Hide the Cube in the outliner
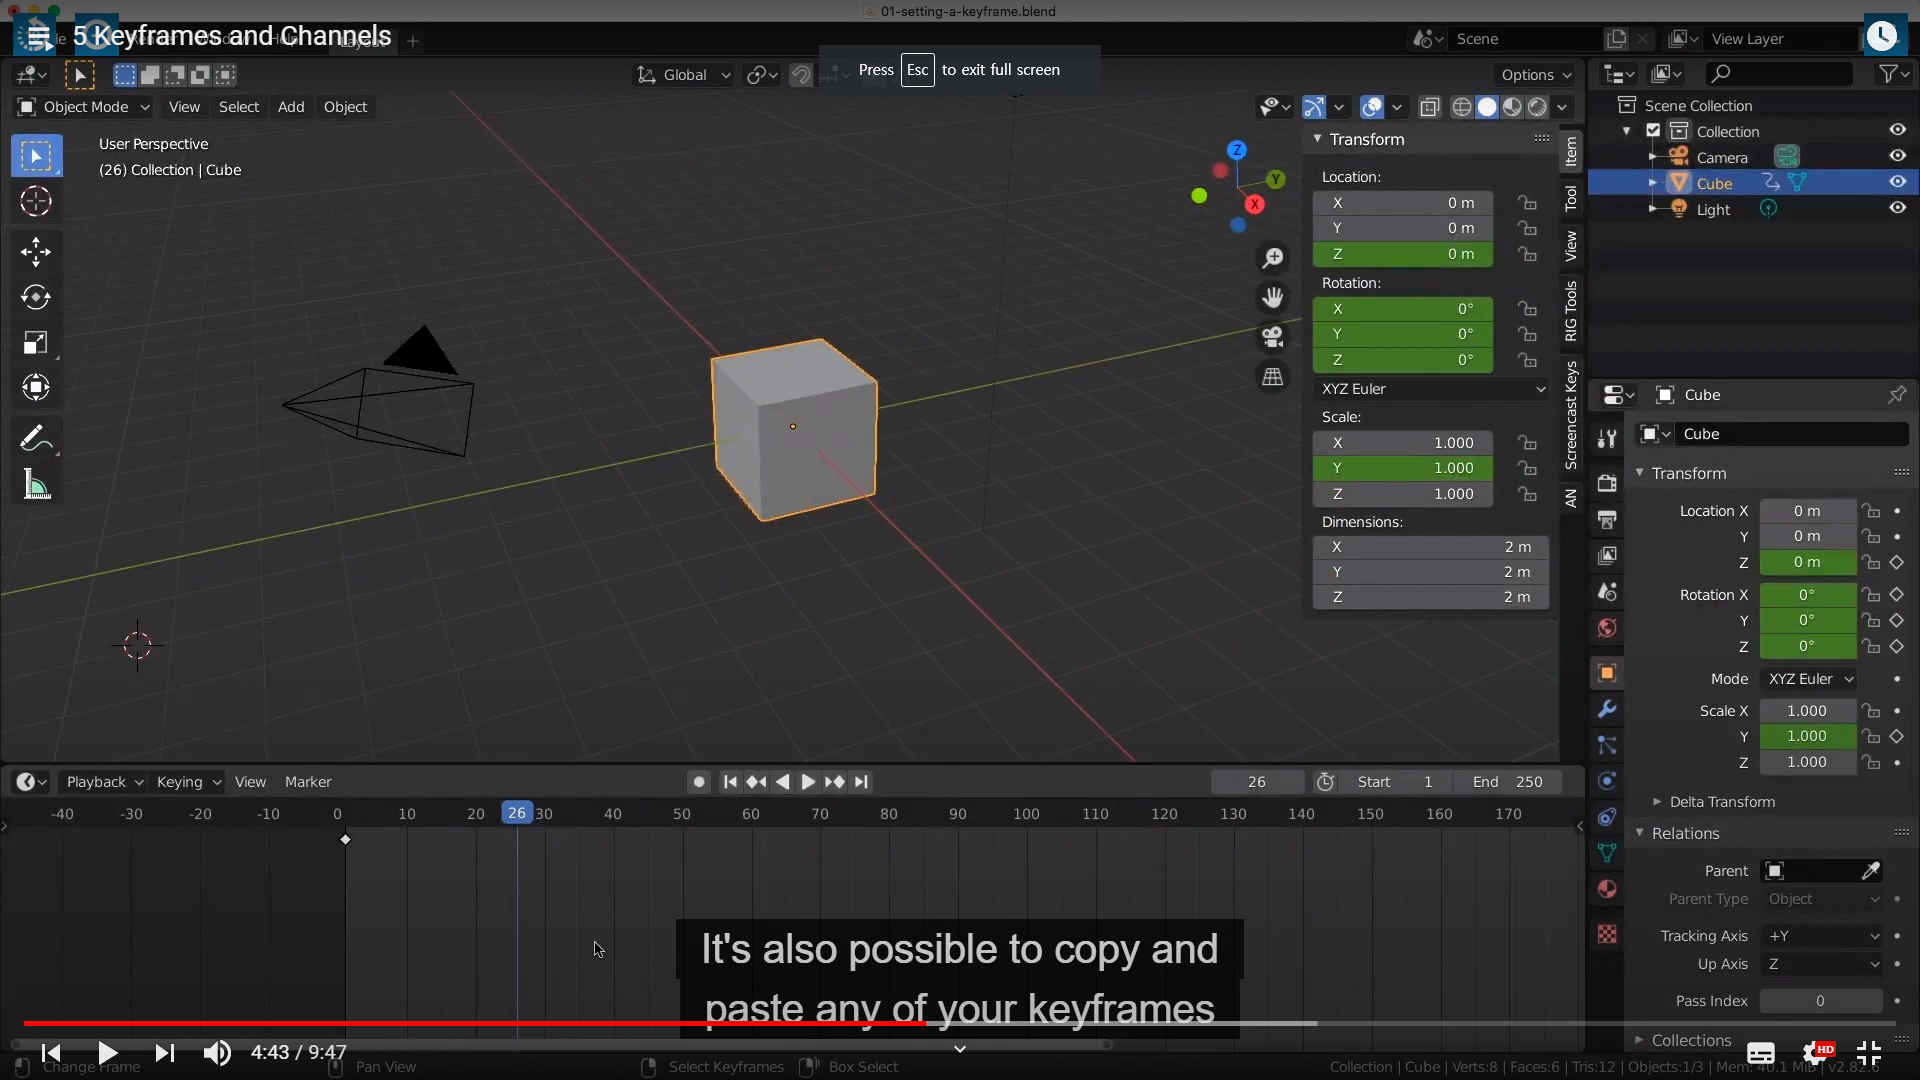The image size is (1920, 1080). [1897, 182]
